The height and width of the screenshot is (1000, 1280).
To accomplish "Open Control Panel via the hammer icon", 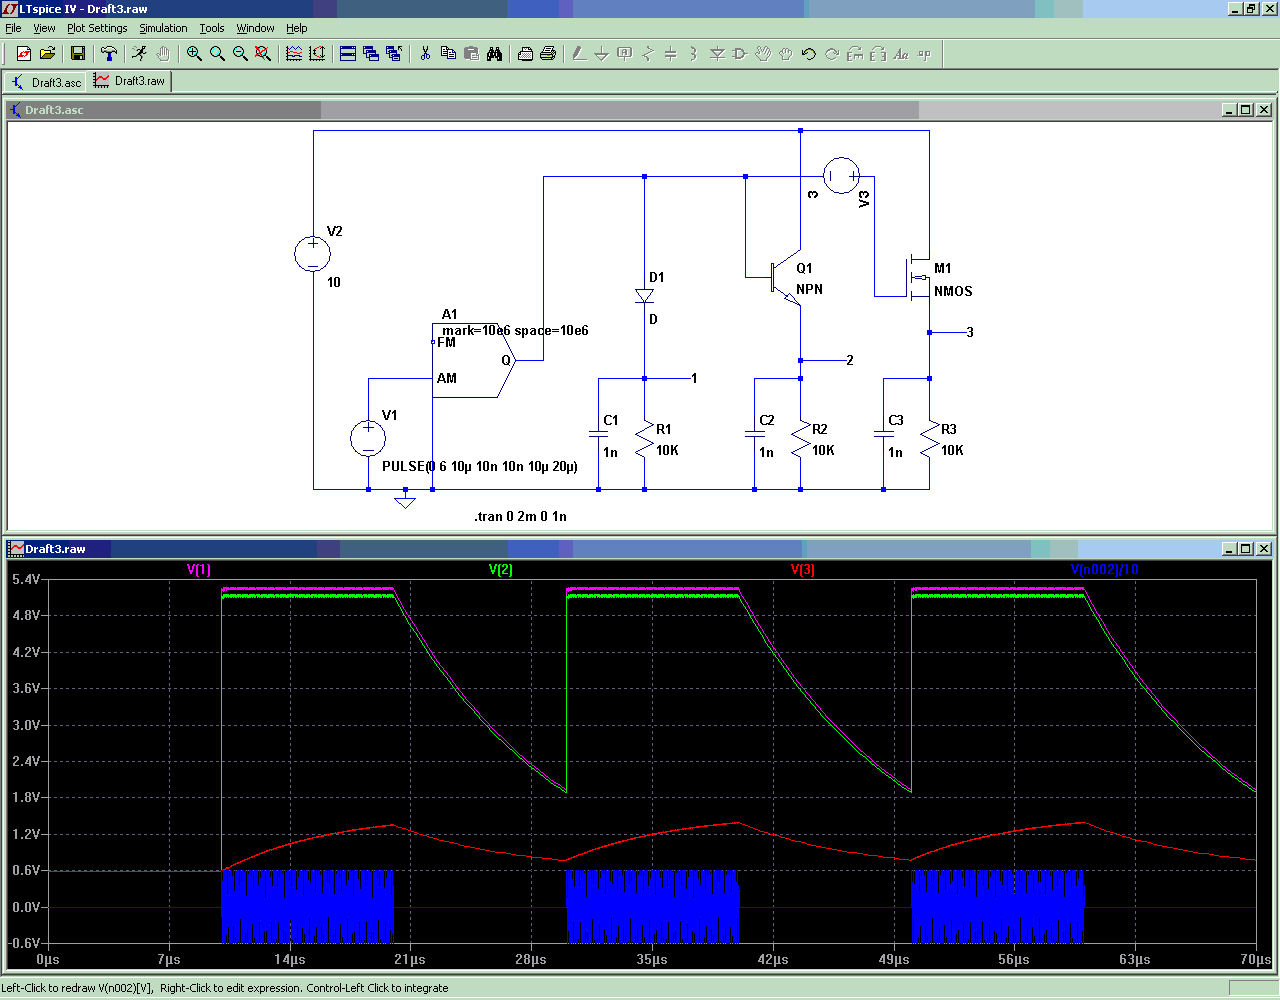I will pos(109,54).
